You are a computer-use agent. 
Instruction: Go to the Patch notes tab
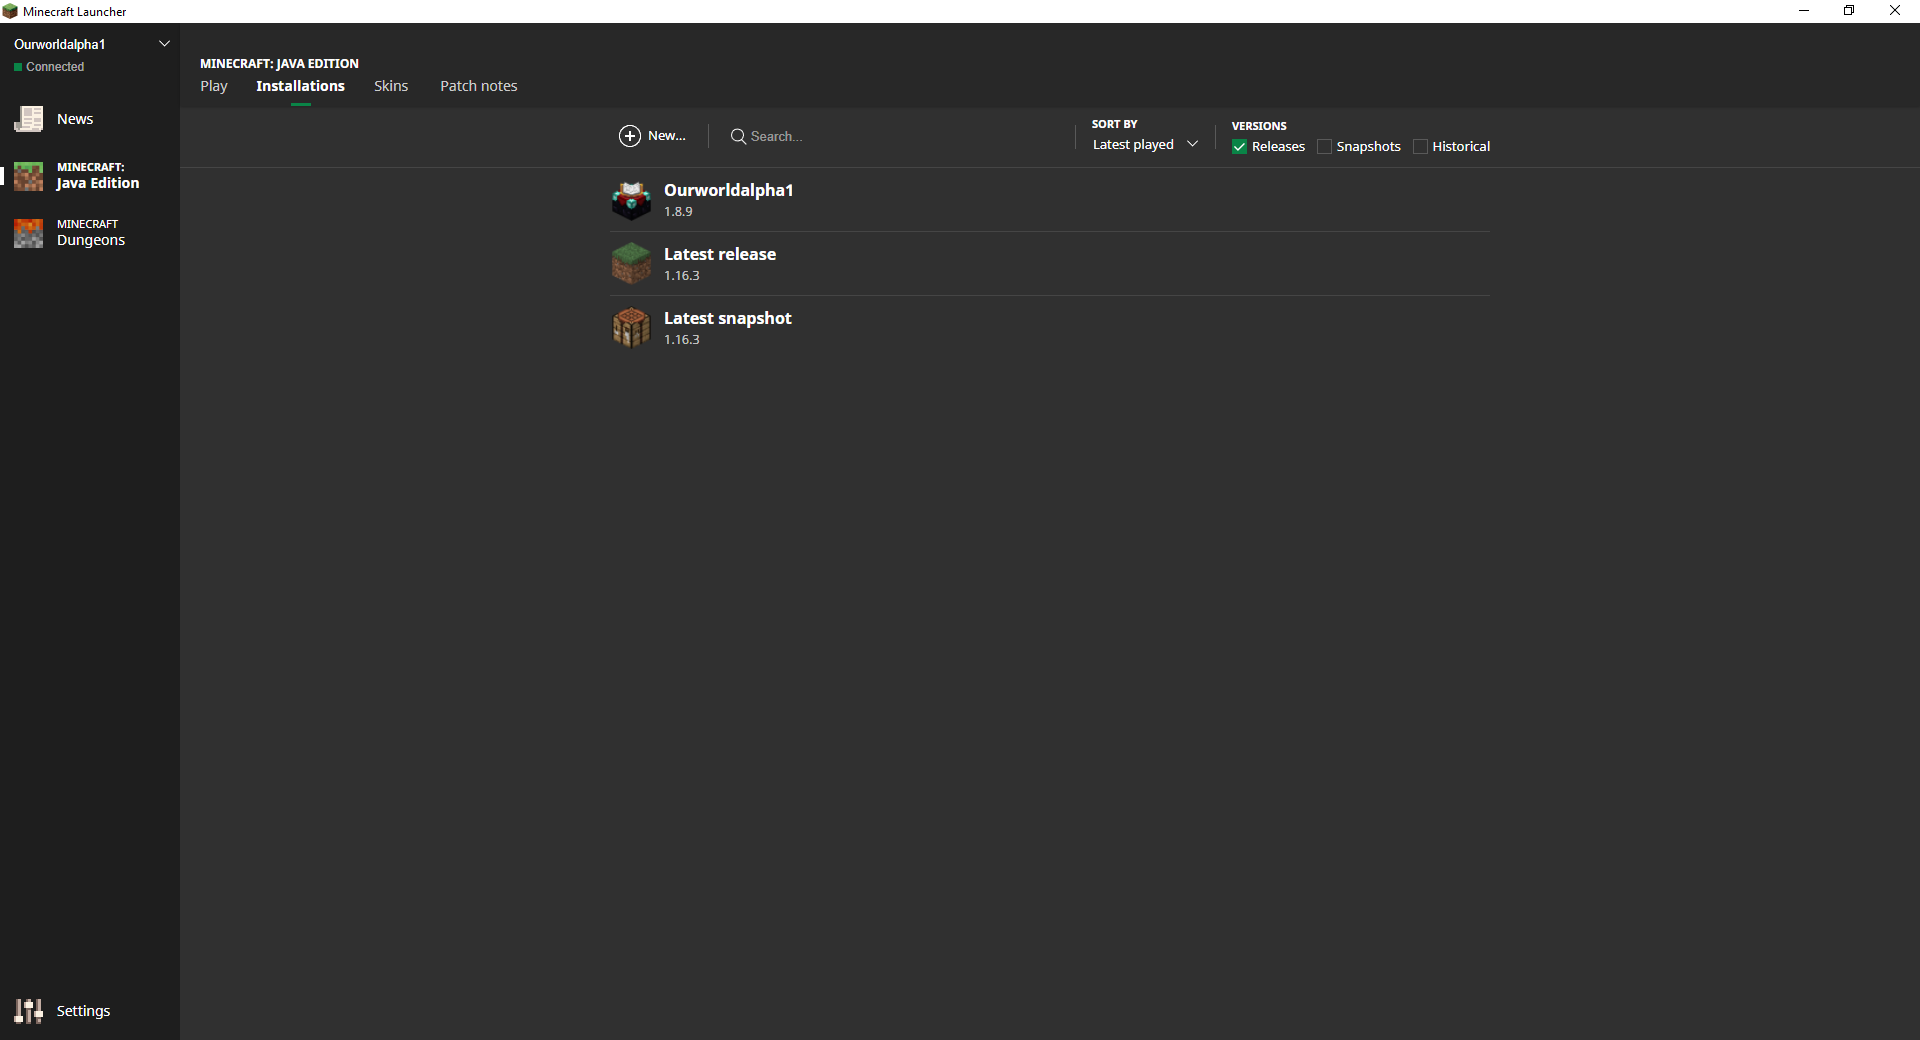pos(479,86)
